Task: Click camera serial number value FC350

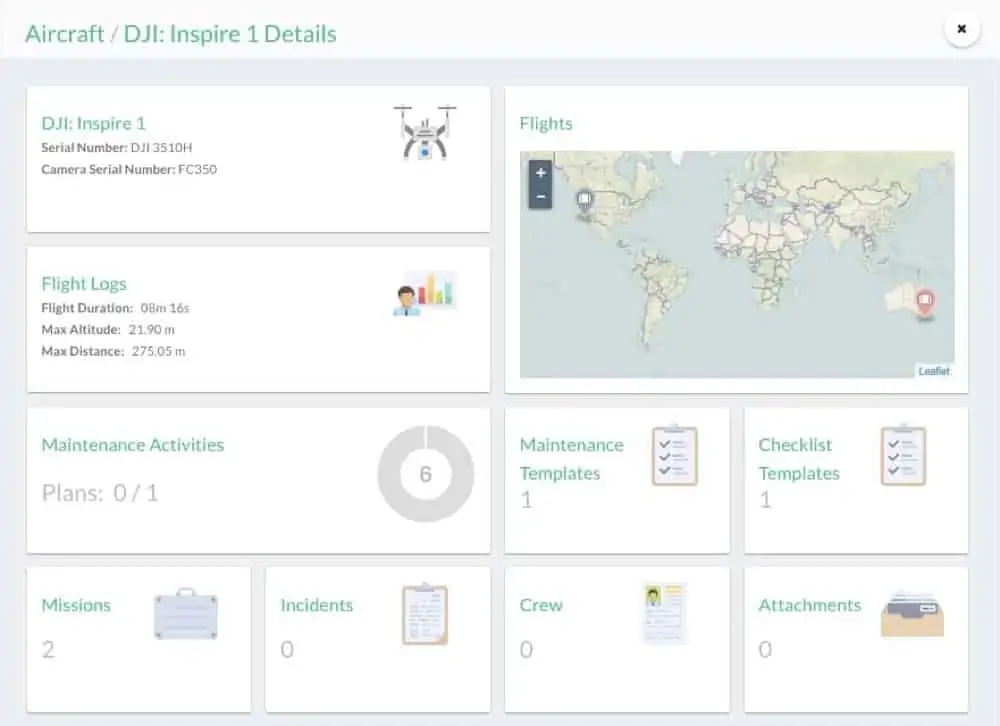Action: tap(198, 169)
